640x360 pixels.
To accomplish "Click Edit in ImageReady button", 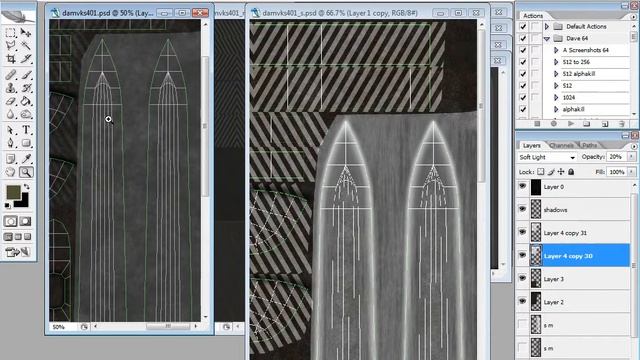I will coord(18,252).
